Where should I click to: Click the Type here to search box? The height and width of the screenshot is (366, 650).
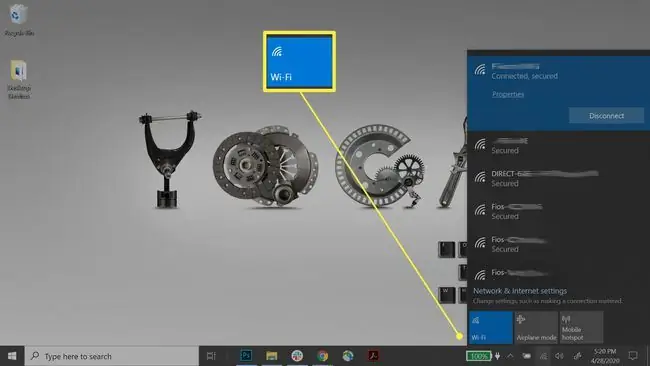[112, 356]
